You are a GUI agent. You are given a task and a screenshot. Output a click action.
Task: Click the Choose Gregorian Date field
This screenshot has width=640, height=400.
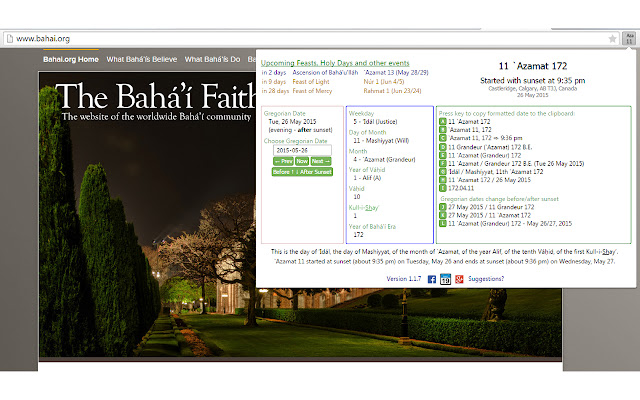pos(302,150)
